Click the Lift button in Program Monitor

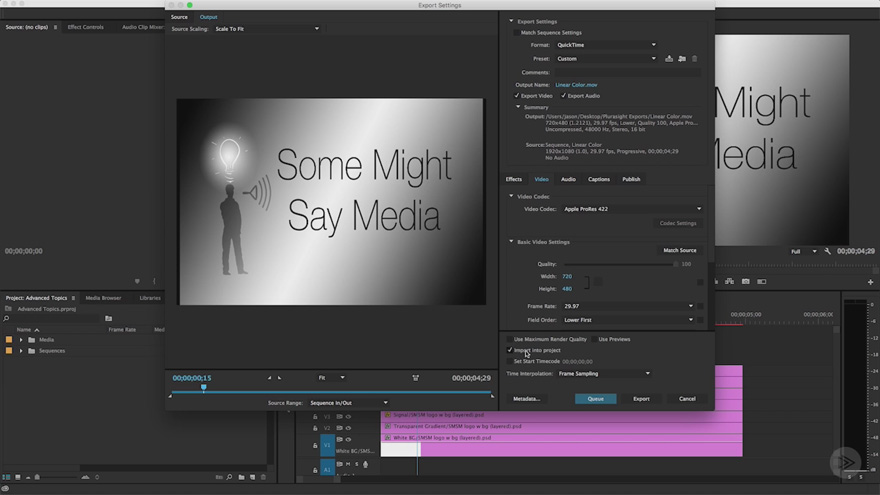(717, 281)
